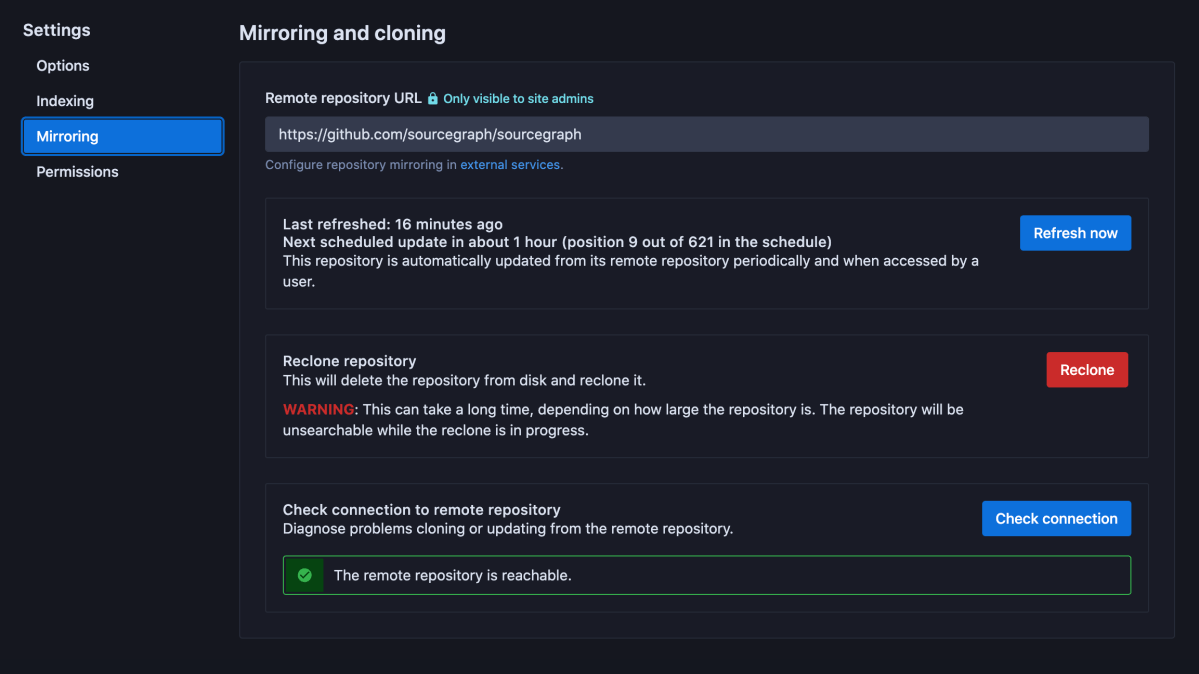Click the 'Check connection to remote repository' heading
Image resolution: width=1199 pixels, height=674 pixels.
pyautogui.click(x=421, y=509)
